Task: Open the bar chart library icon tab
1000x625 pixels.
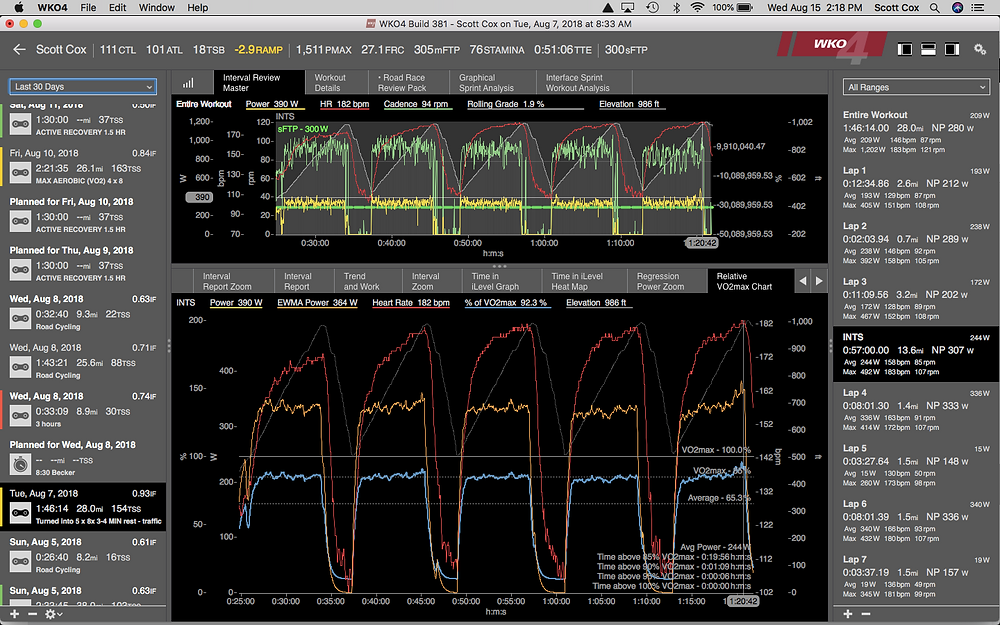Action: 188,83
